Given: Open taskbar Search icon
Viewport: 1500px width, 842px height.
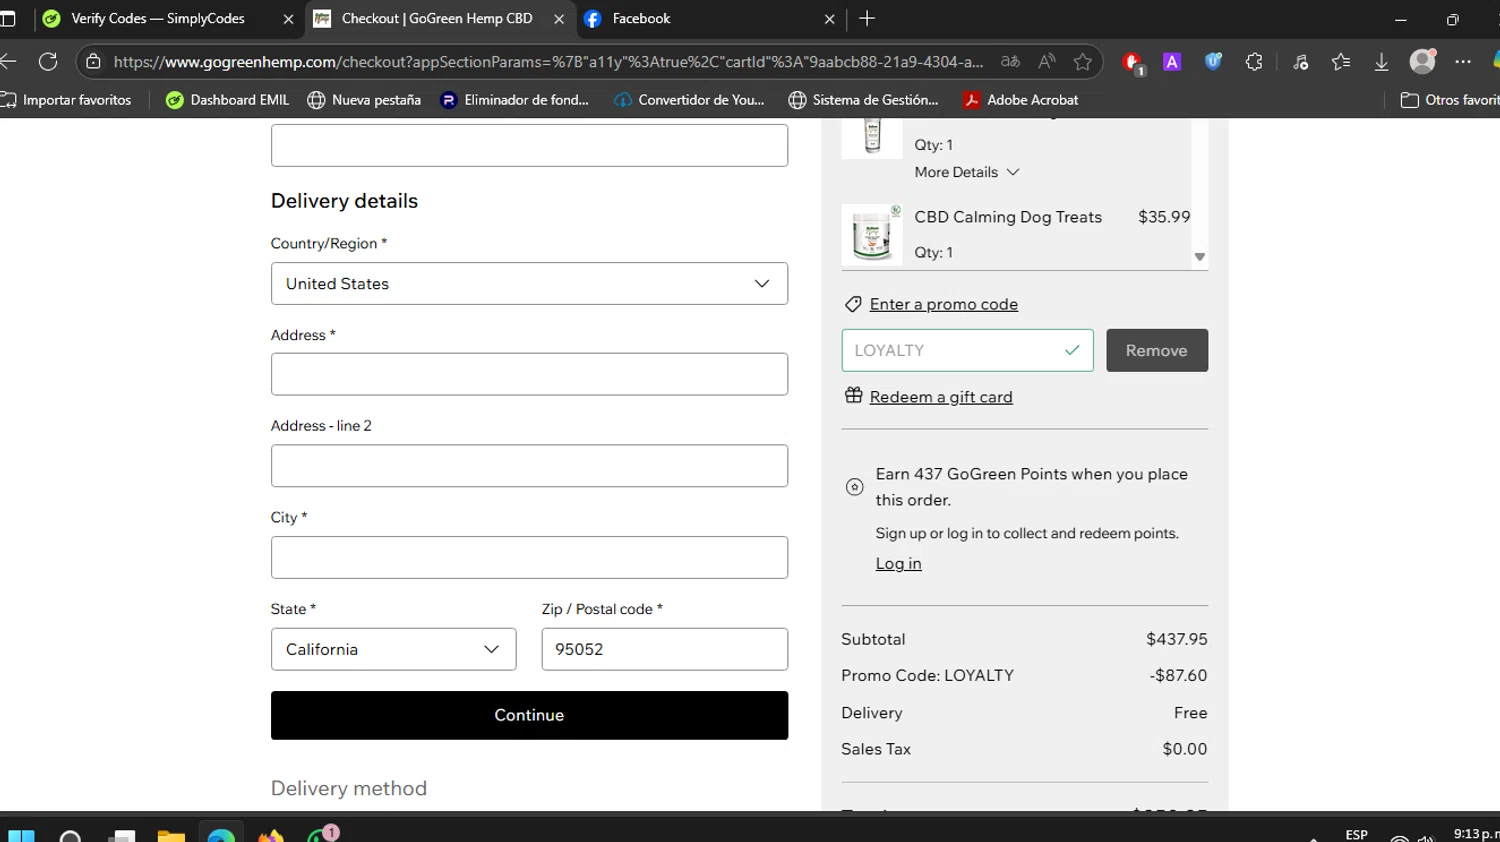Looking at the screenshot, I should 70,836.
